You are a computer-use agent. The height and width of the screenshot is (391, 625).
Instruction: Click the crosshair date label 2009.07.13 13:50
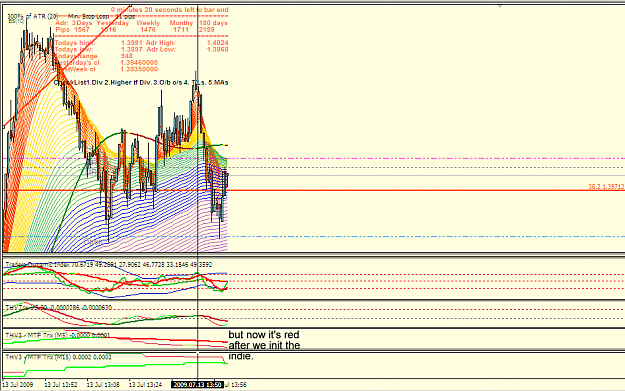tap(197, 385)
